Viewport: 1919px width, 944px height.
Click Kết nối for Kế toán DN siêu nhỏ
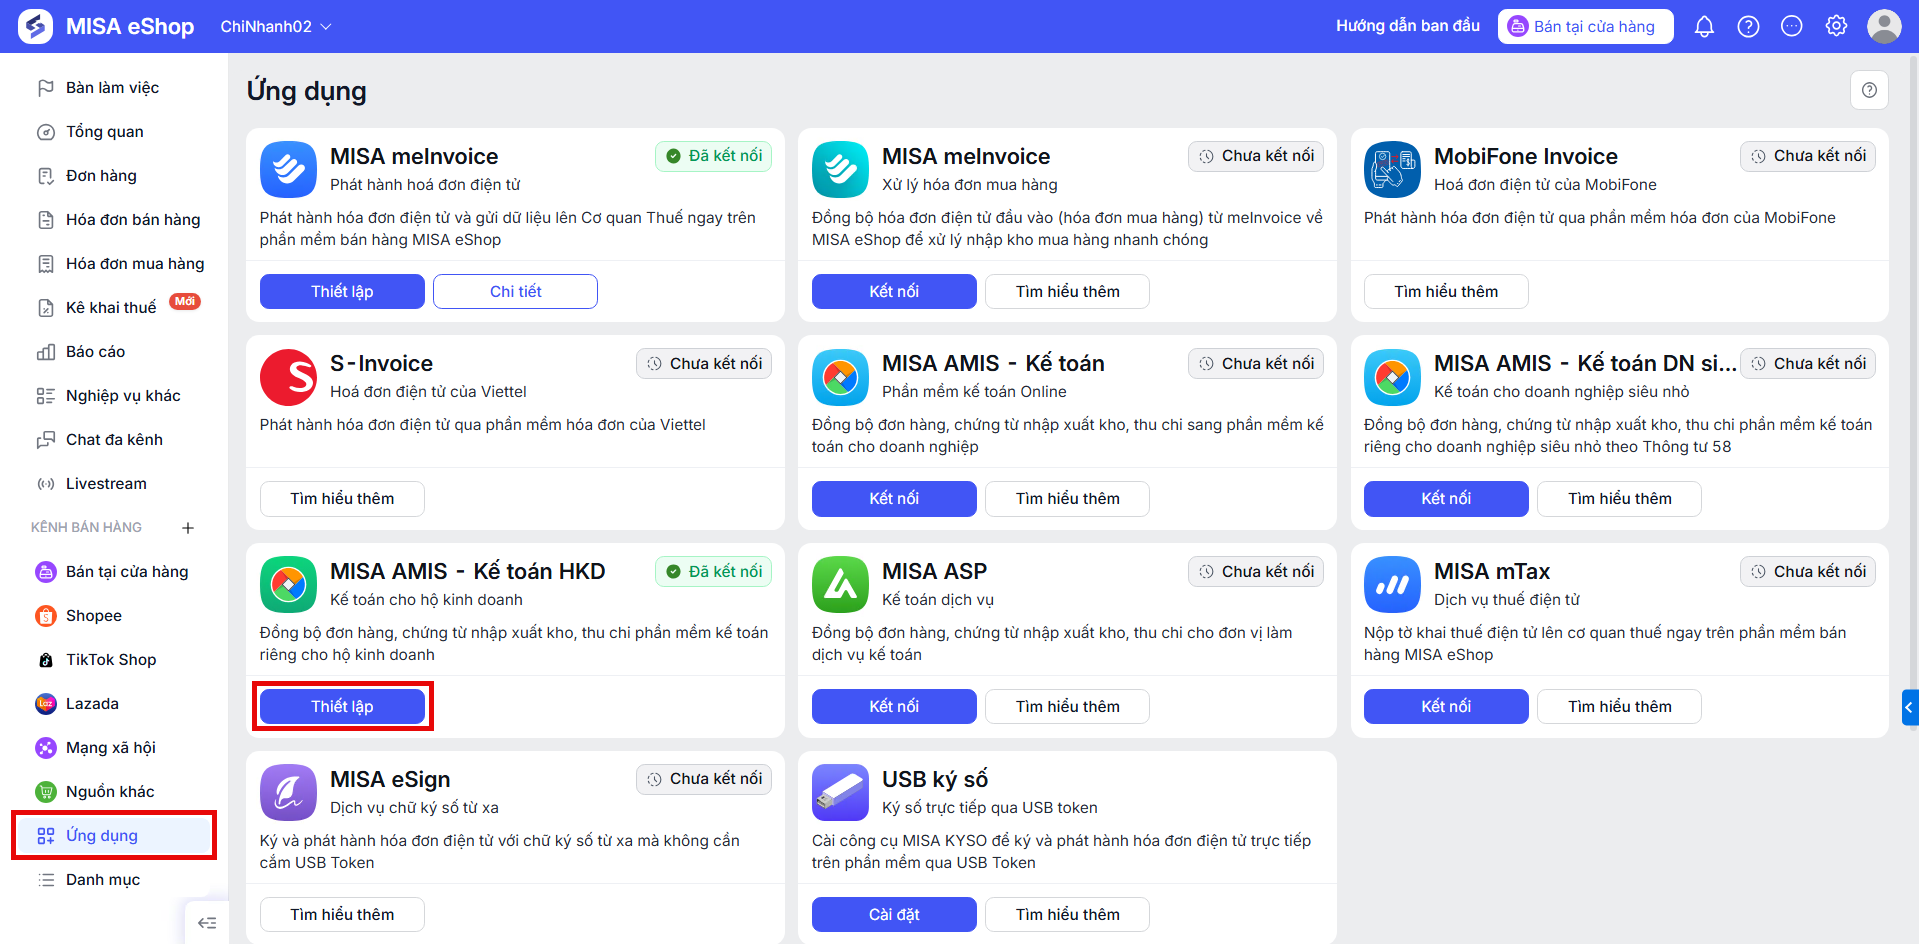click(x=1446, y=499)
